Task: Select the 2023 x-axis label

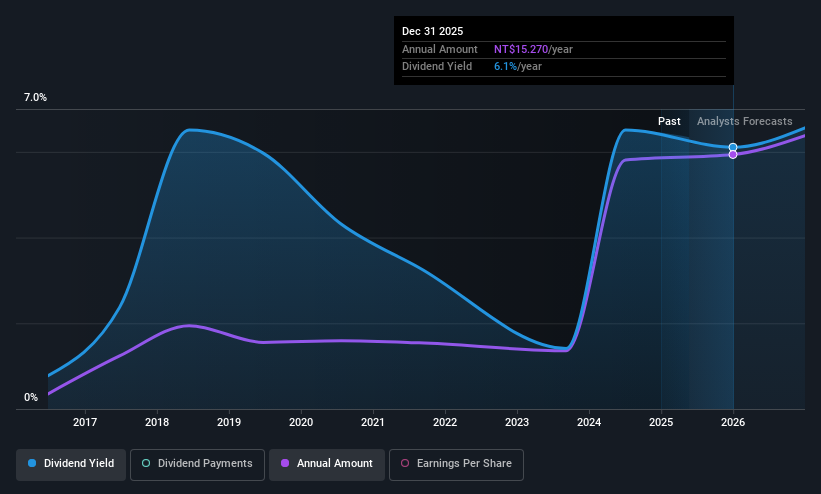Action: (517, 422)
